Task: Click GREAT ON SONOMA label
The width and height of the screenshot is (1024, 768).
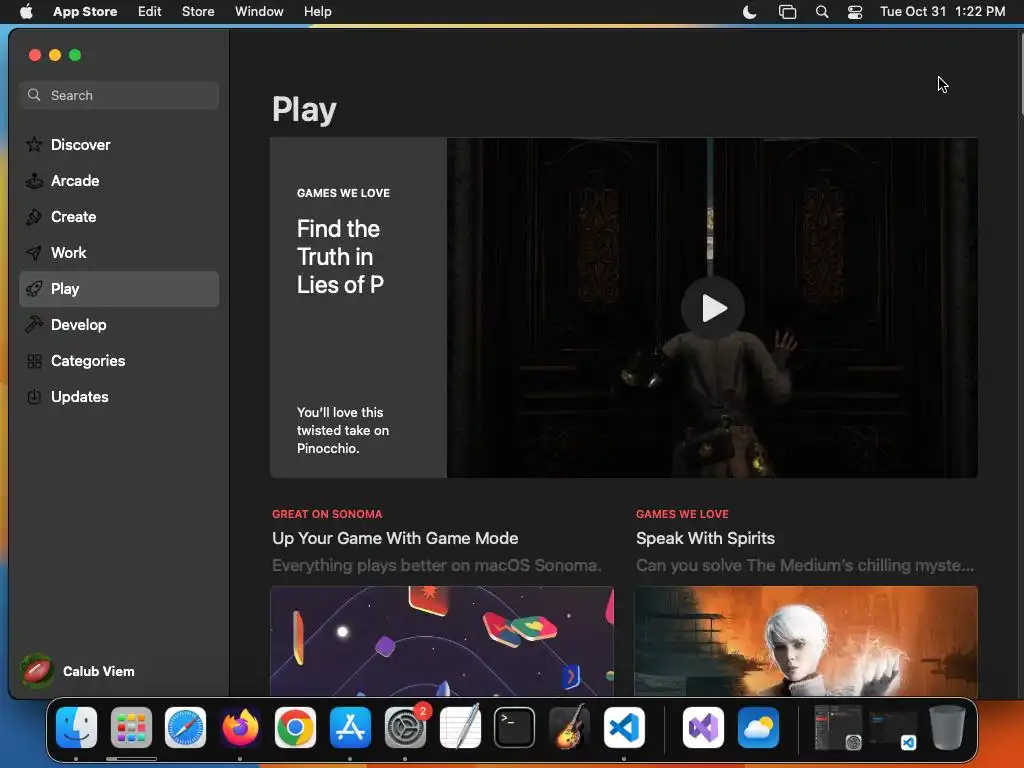Action: (327, 514)
